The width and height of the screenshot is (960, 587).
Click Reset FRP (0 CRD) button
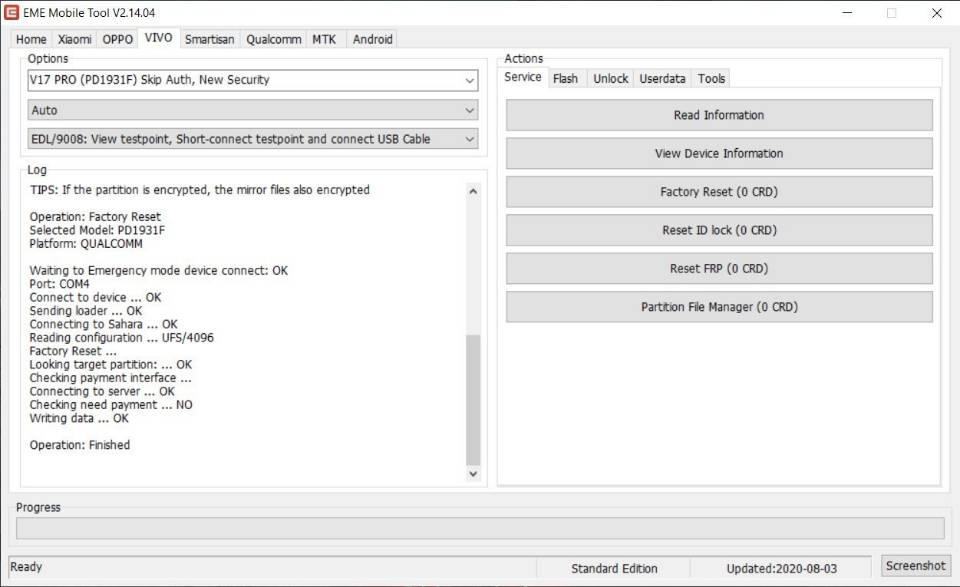point(719,269)
